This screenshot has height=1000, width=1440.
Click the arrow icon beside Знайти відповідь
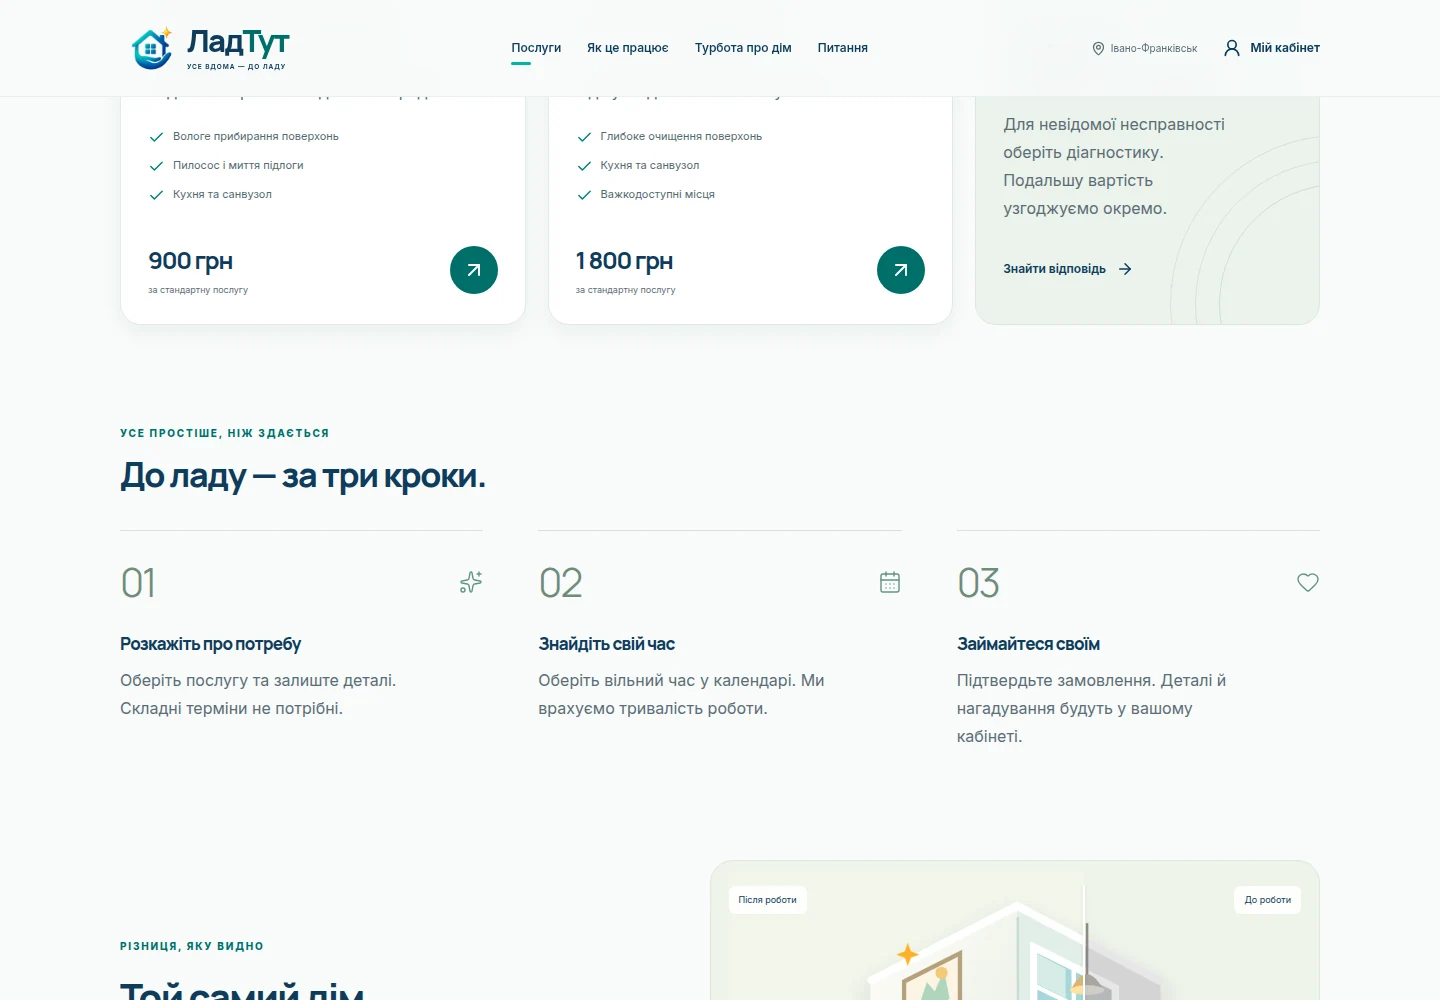tap(1125, 269)
